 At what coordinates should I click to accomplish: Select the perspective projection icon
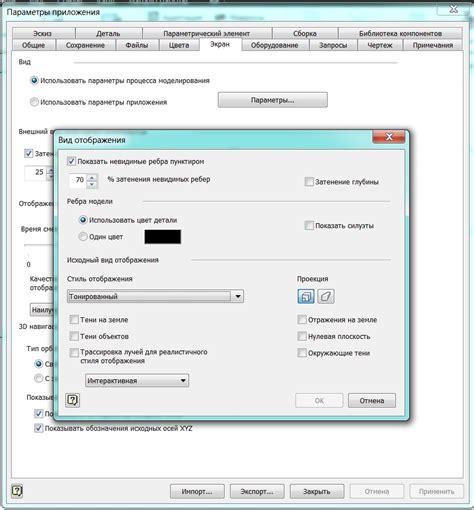326,296
